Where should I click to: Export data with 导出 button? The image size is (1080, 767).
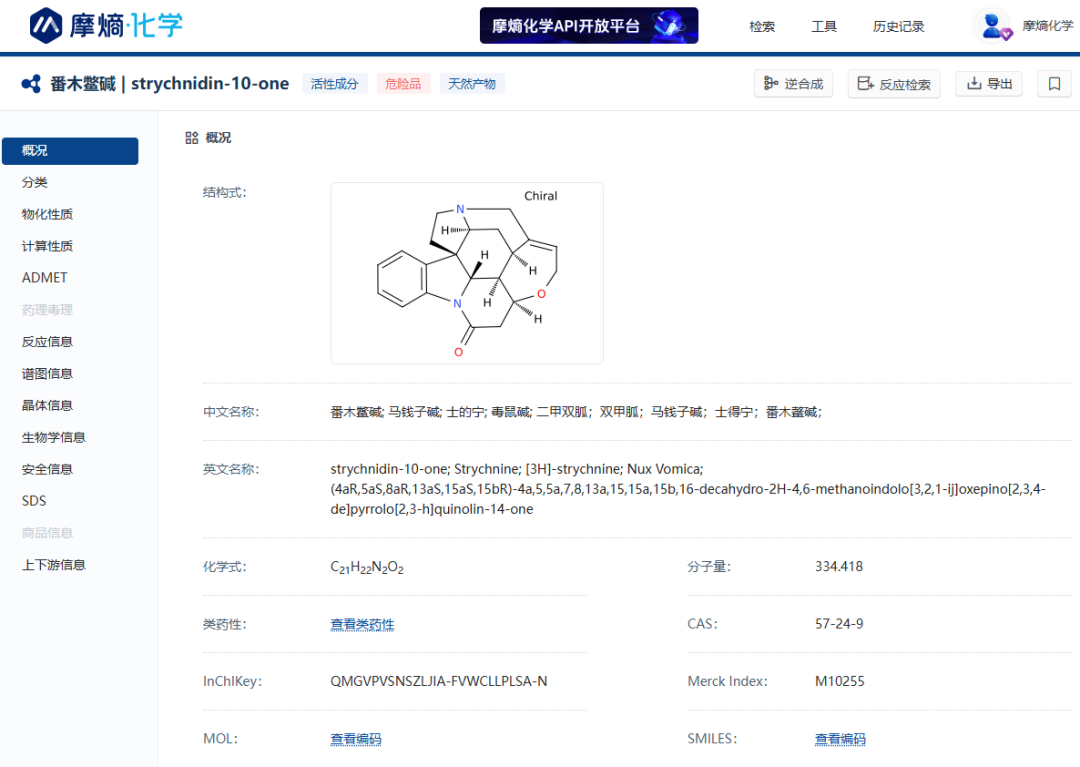pyautogui.click(x=989, y=84)
